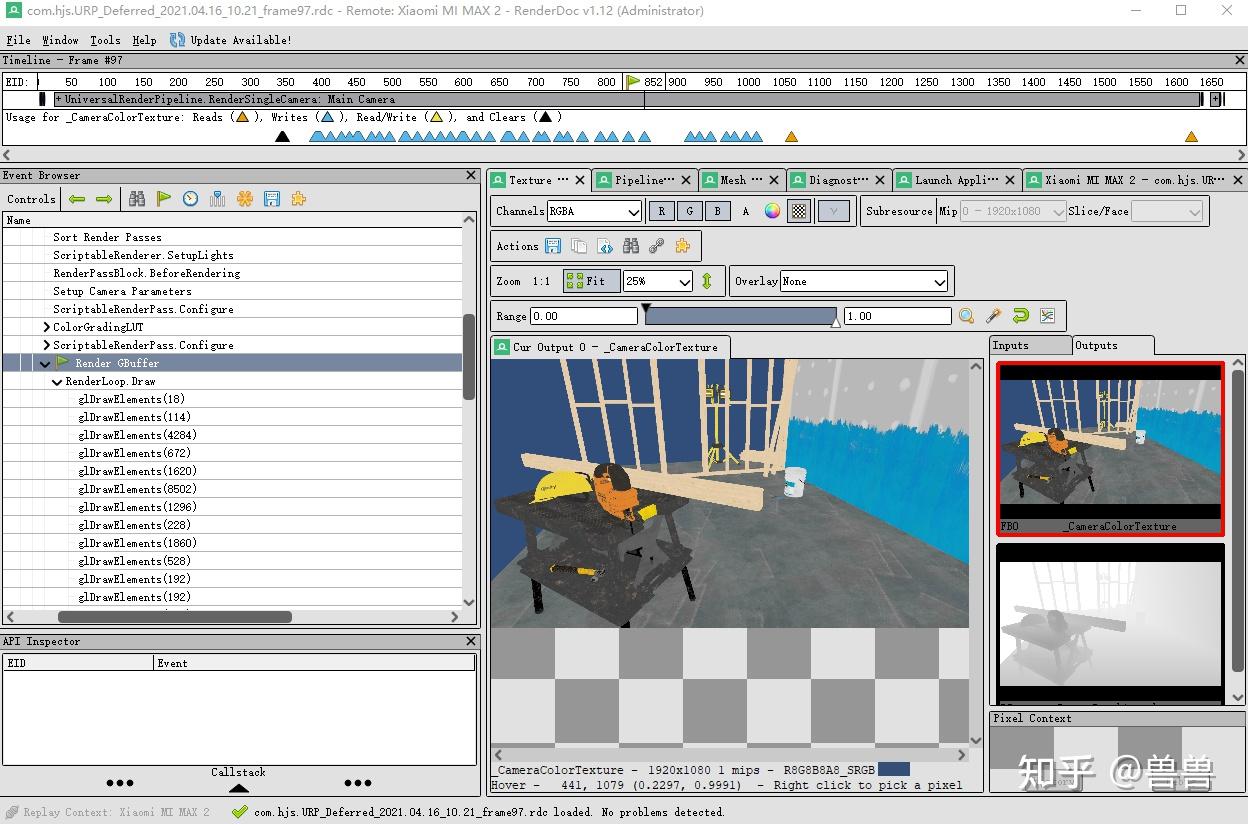Click the time durations clock icon

pos(190,199)
